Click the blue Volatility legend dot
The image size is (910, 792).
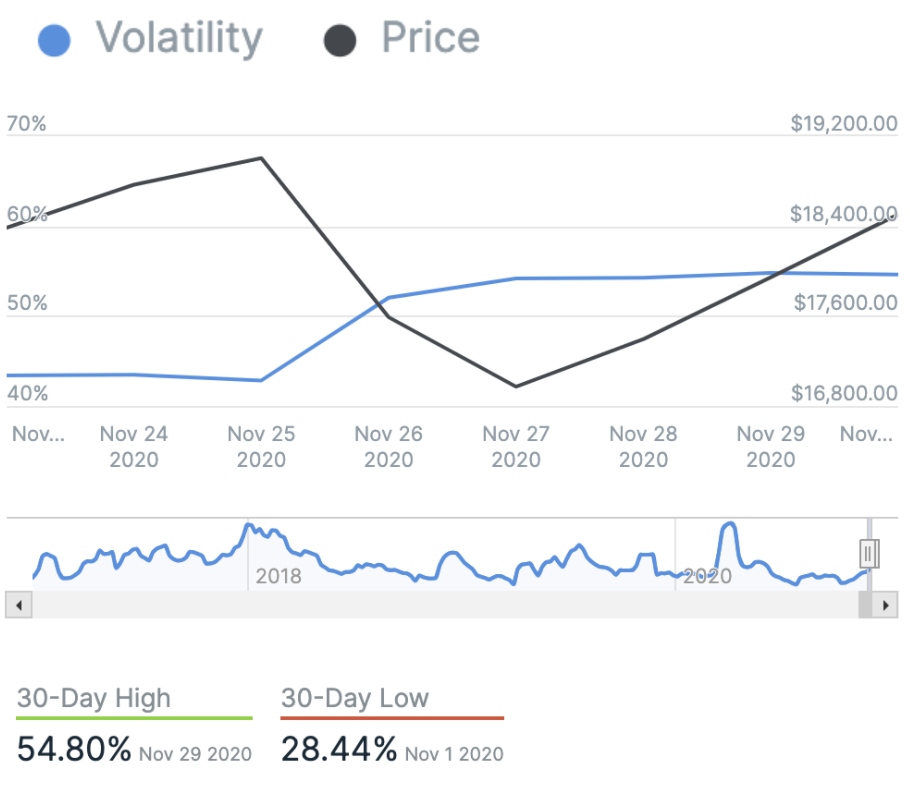coord(53,42)
